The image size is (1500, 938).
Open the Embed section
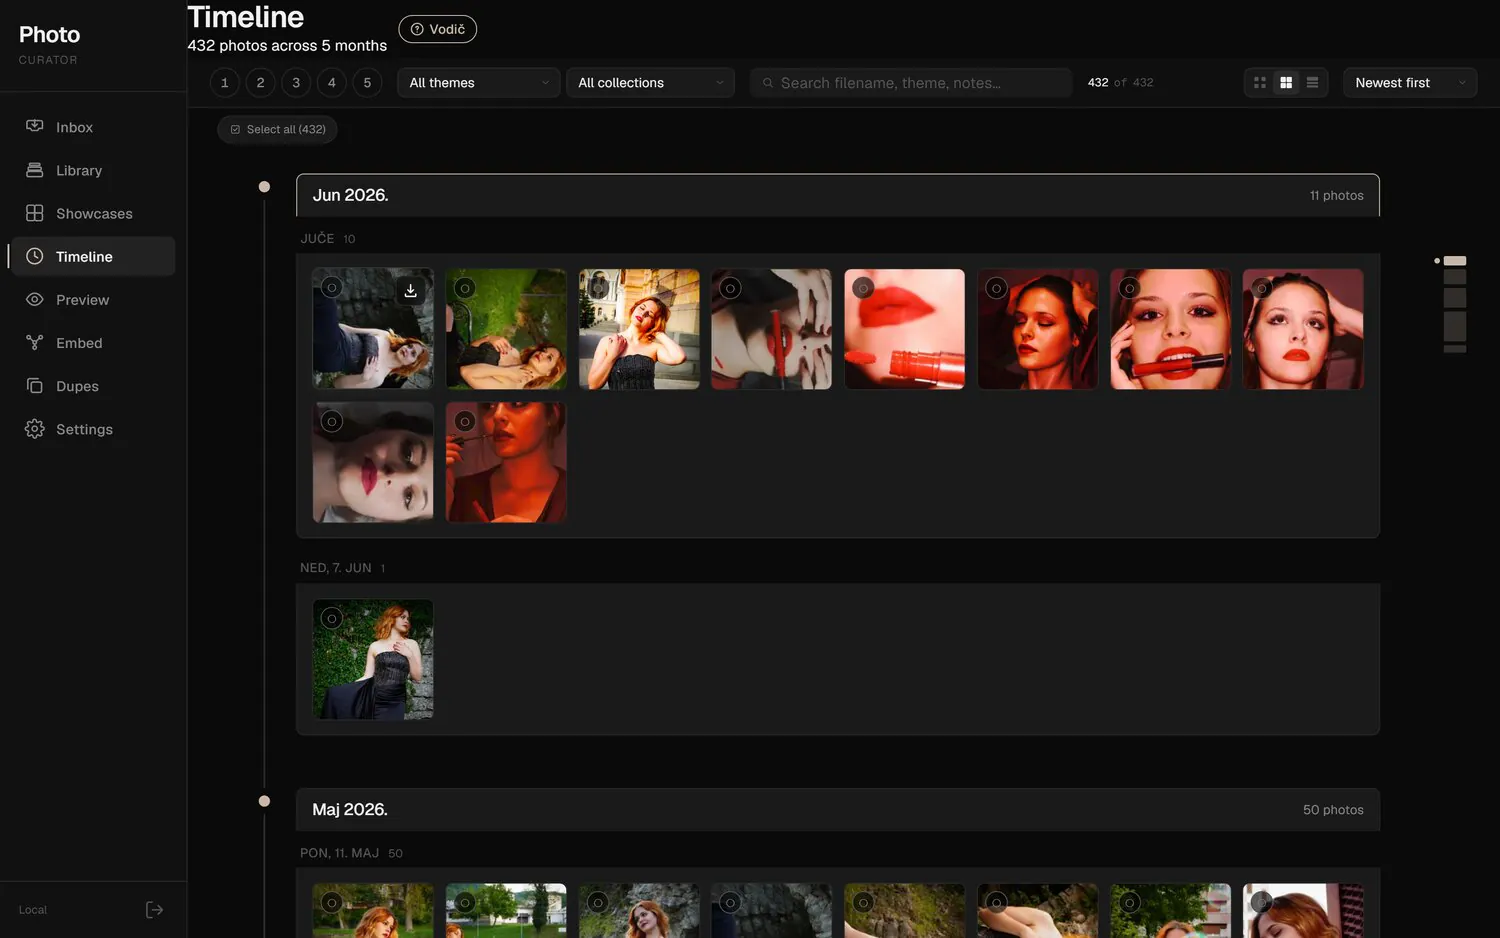92,342
